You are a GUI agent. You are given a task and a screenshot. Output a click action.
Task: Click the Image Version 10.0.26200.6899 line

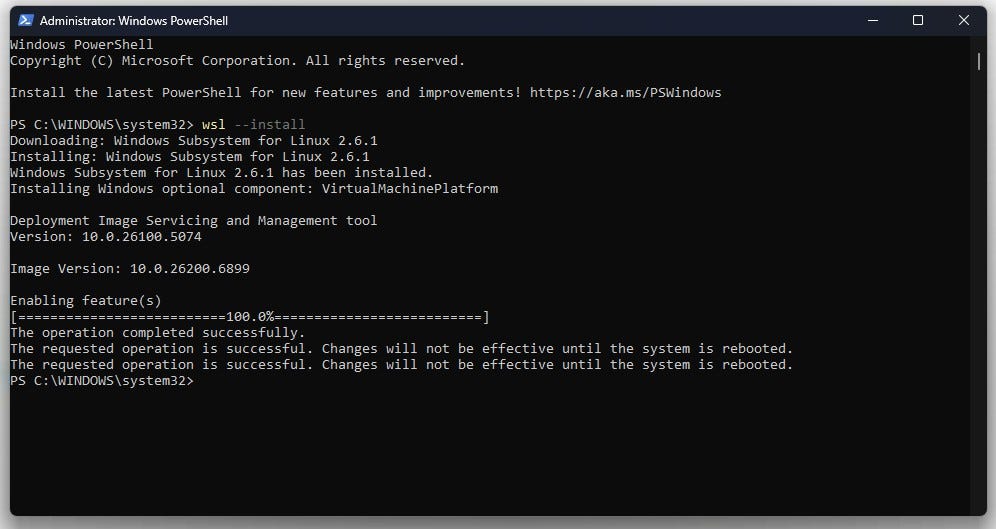click(x=130, y=269)
